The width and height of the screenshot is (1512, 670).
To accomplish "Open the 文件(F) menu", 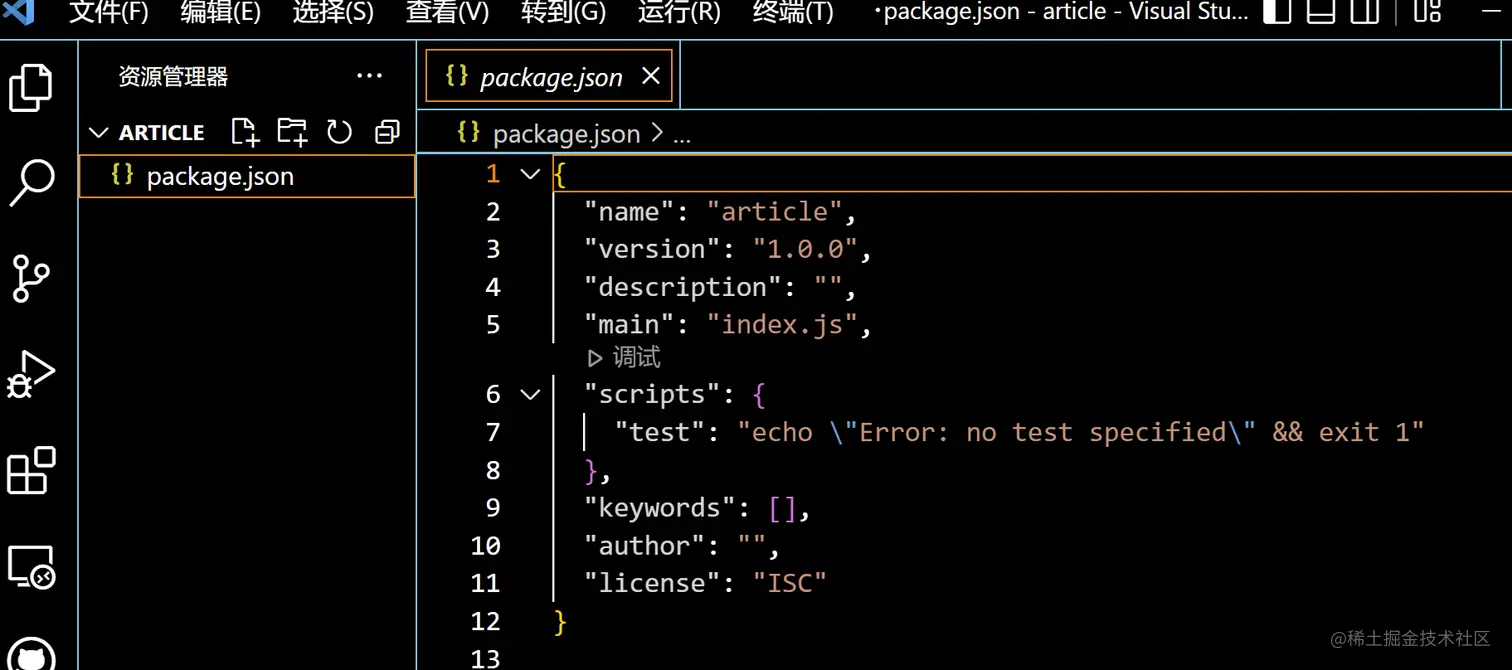I will [108, 13].
